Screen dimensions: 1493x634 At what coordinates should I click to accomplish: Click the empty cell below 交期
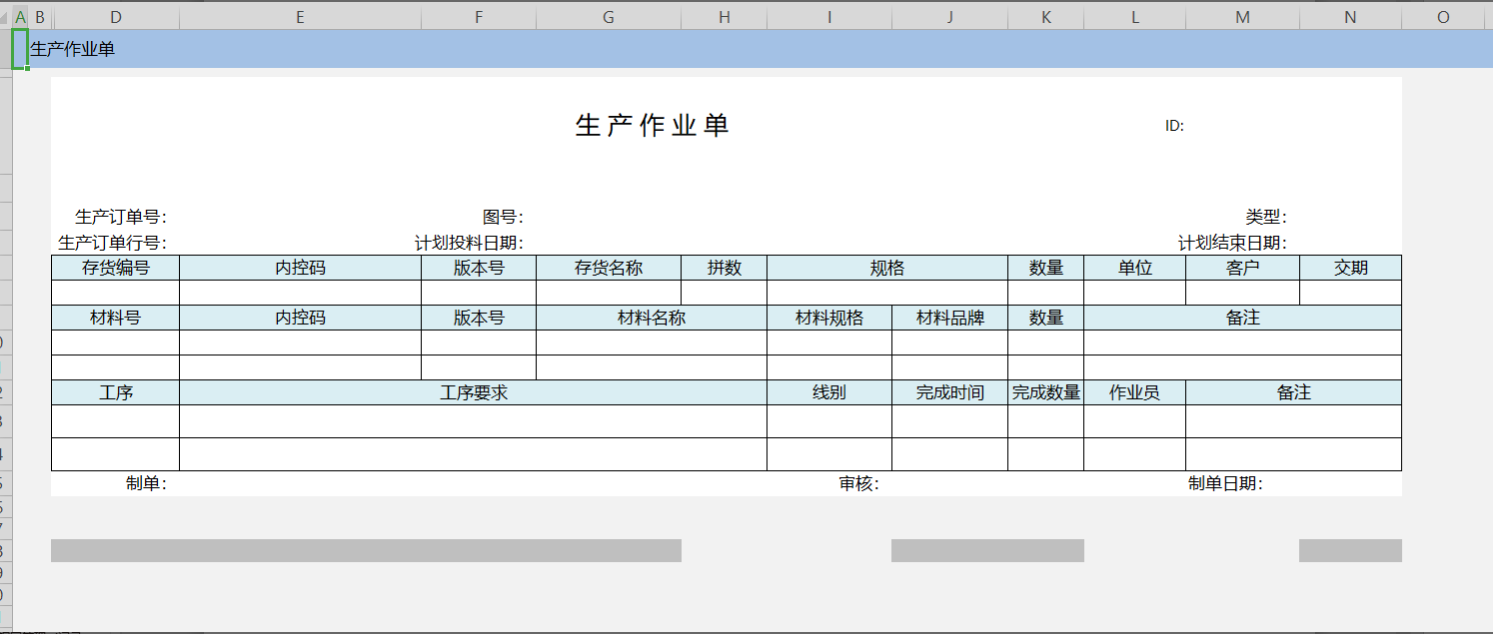(1350, 293)
